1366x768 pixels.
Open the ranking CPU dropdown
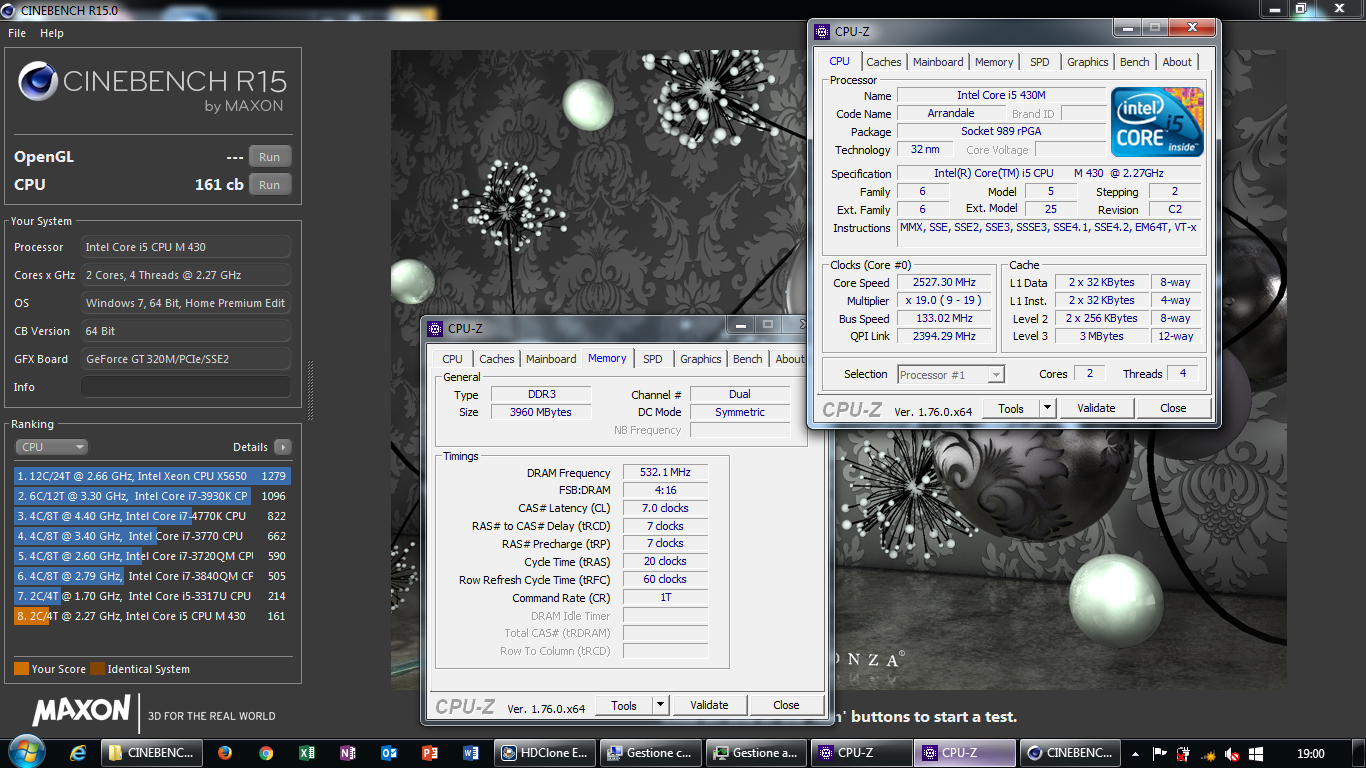click(51, 447)
